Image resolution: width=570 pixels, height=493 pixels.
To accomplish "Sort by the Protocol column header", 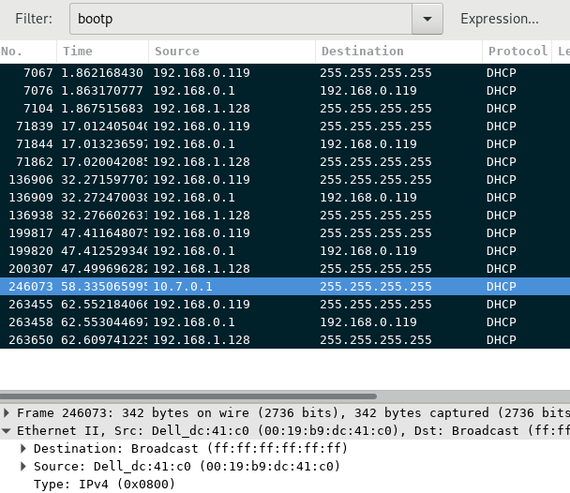I will click(x=517, y=51).
